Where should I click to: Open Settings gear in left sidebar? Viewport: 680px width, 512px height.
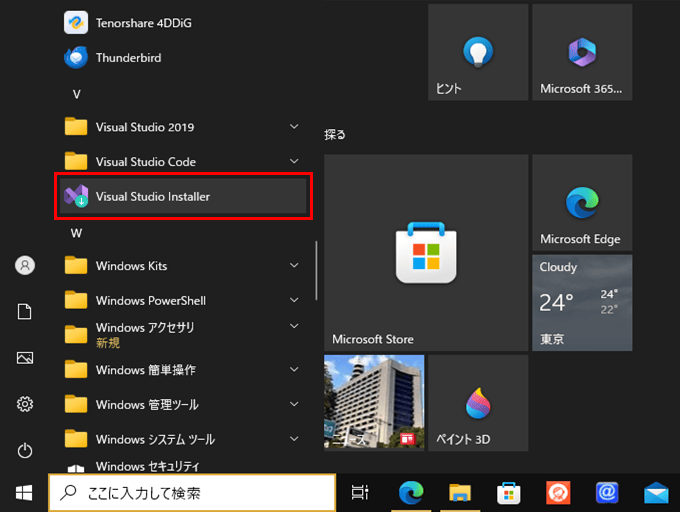pyautogui.click(x=25, y=404)
